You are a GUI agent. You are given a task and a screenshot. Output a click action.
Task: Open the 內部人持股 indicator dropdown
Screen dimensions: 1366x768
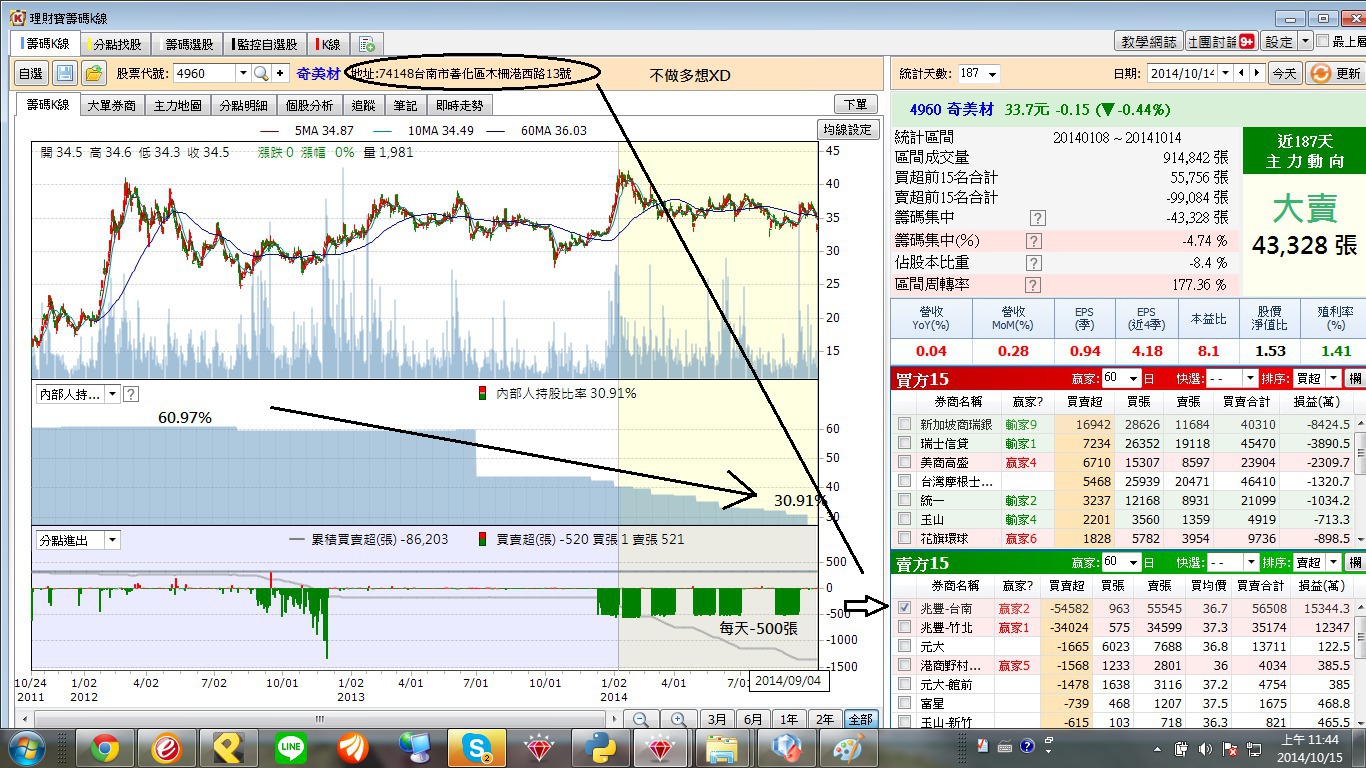(x=112, y=394)
